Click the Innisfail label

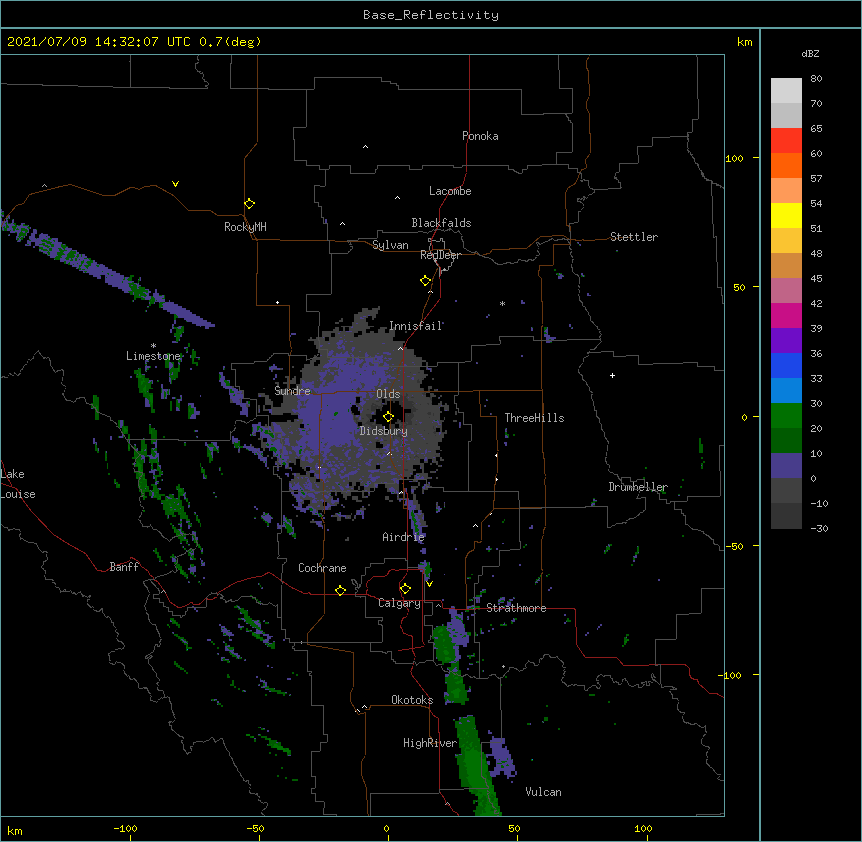(416, 326)
